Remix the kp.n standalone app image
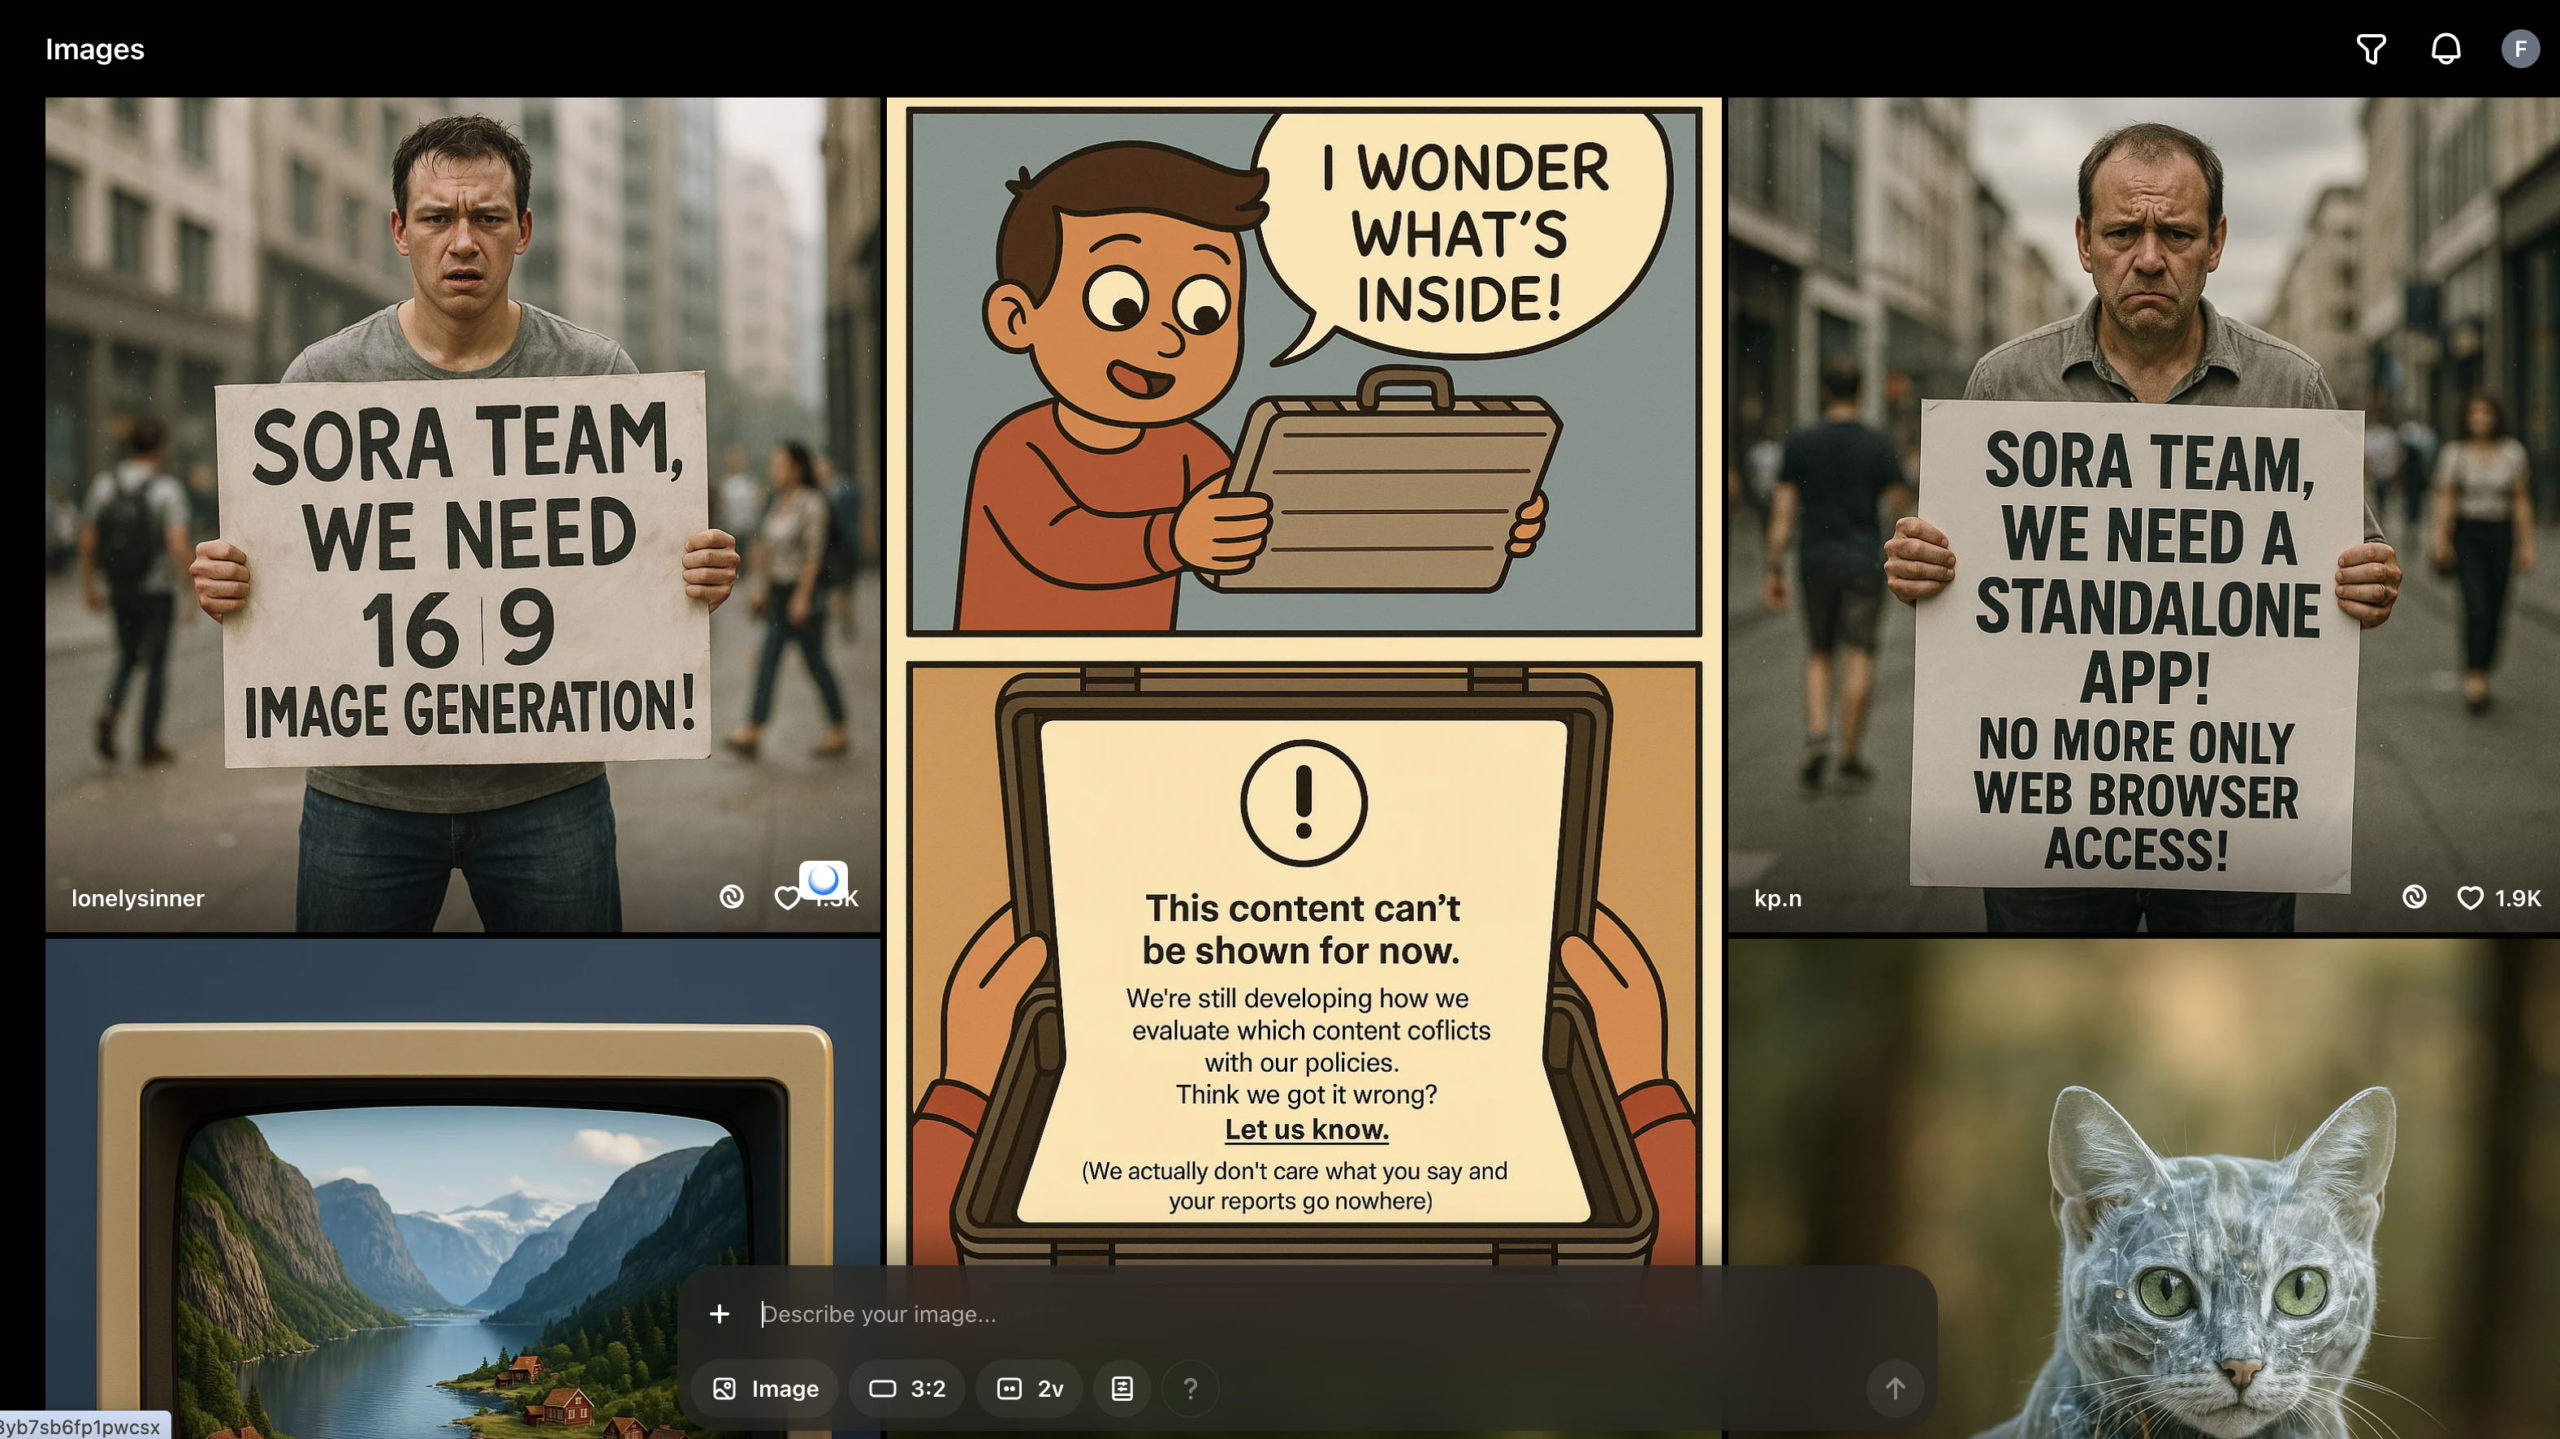 point(2414,897)
